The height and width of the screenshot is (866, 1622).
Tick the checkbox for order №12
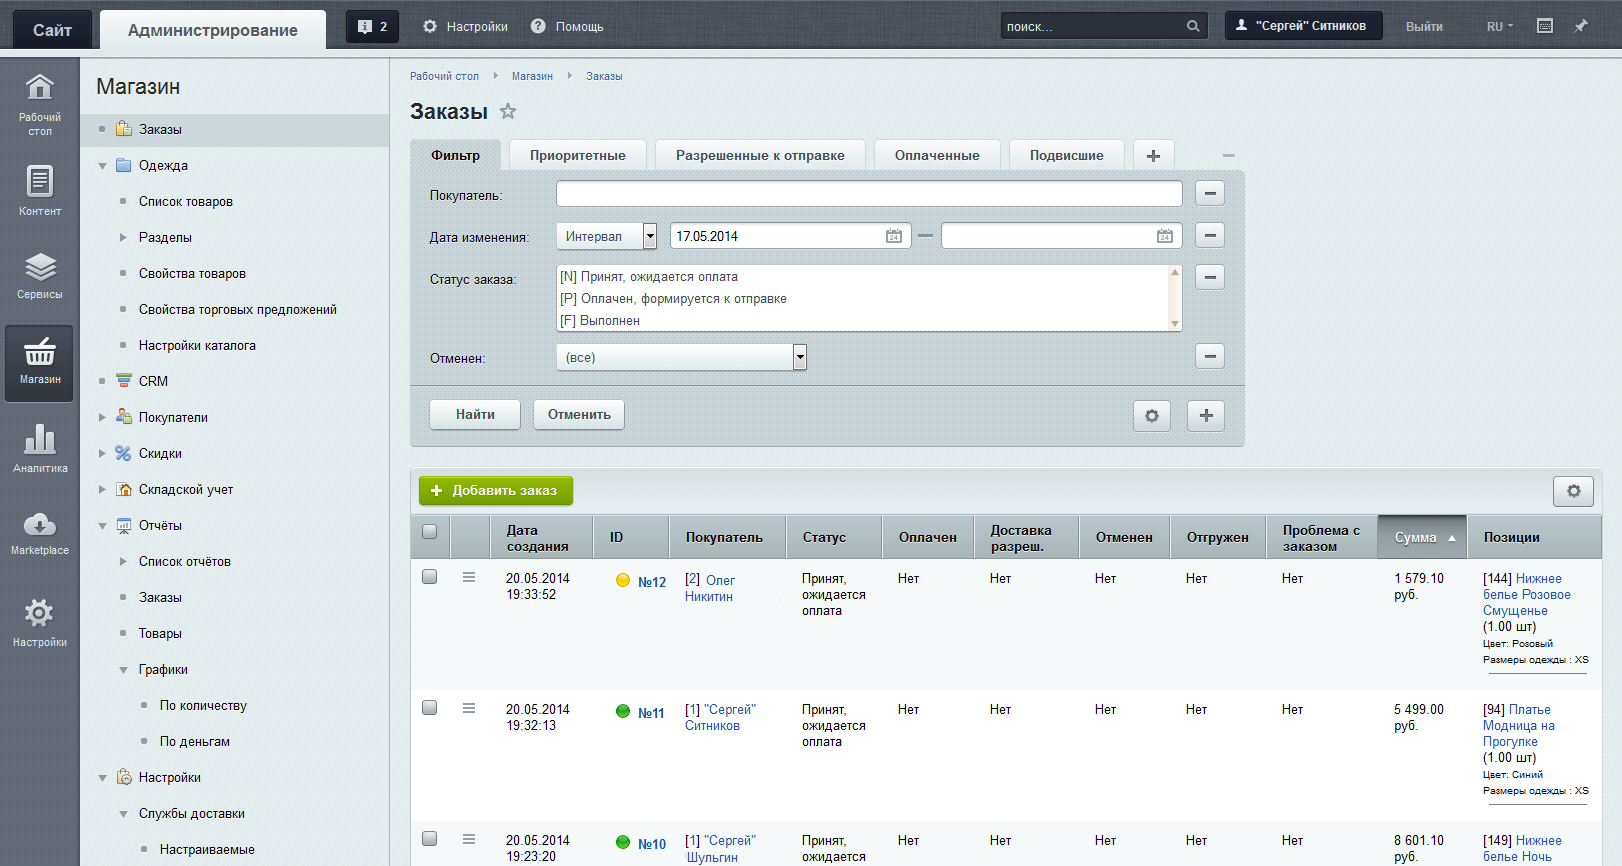pos(430,577)
